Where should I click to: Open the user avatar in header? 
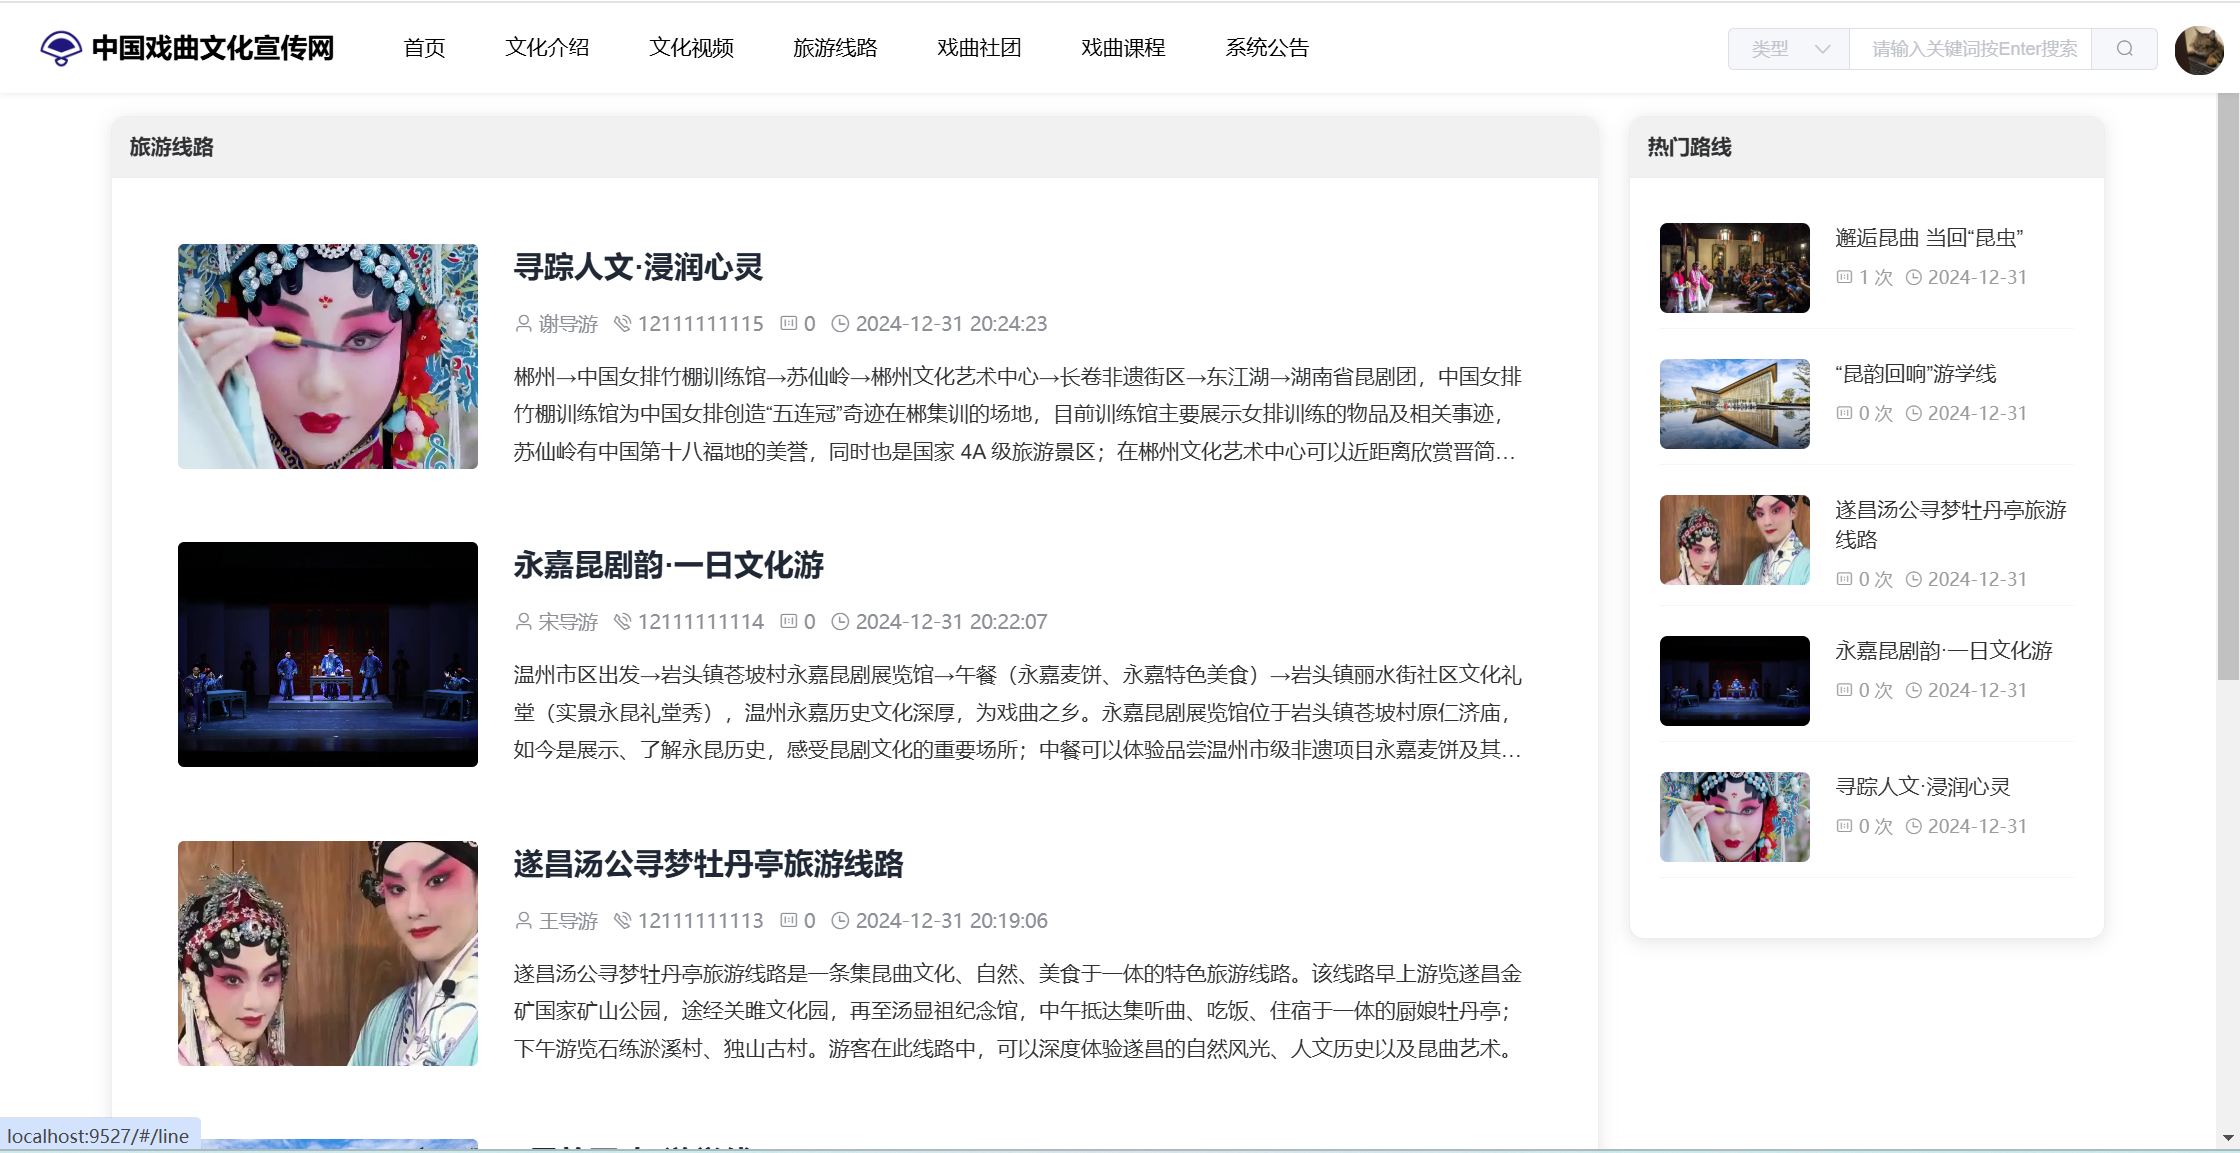[2198, 49]
